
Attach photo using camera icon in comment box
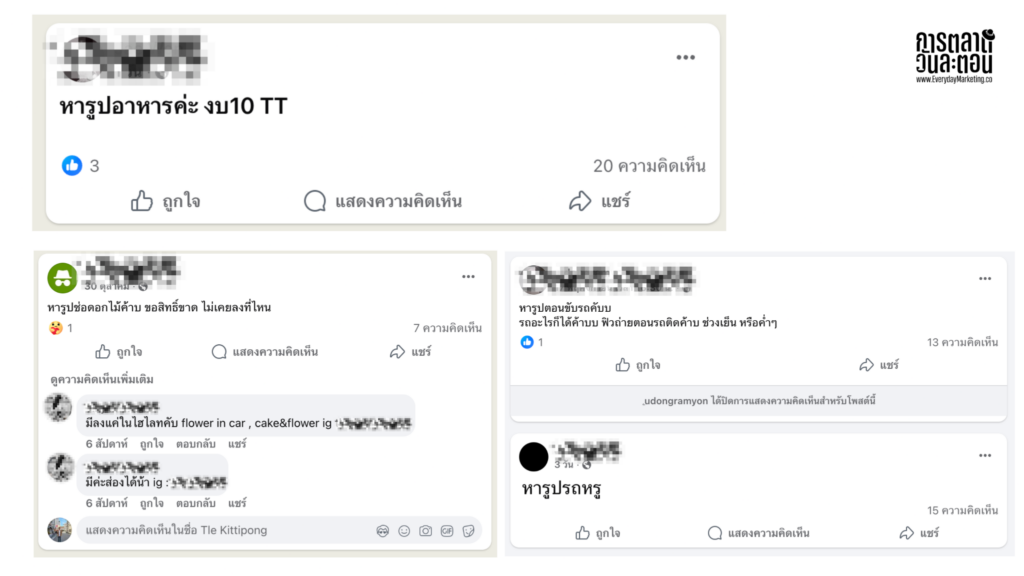click(x=425, y=531)
